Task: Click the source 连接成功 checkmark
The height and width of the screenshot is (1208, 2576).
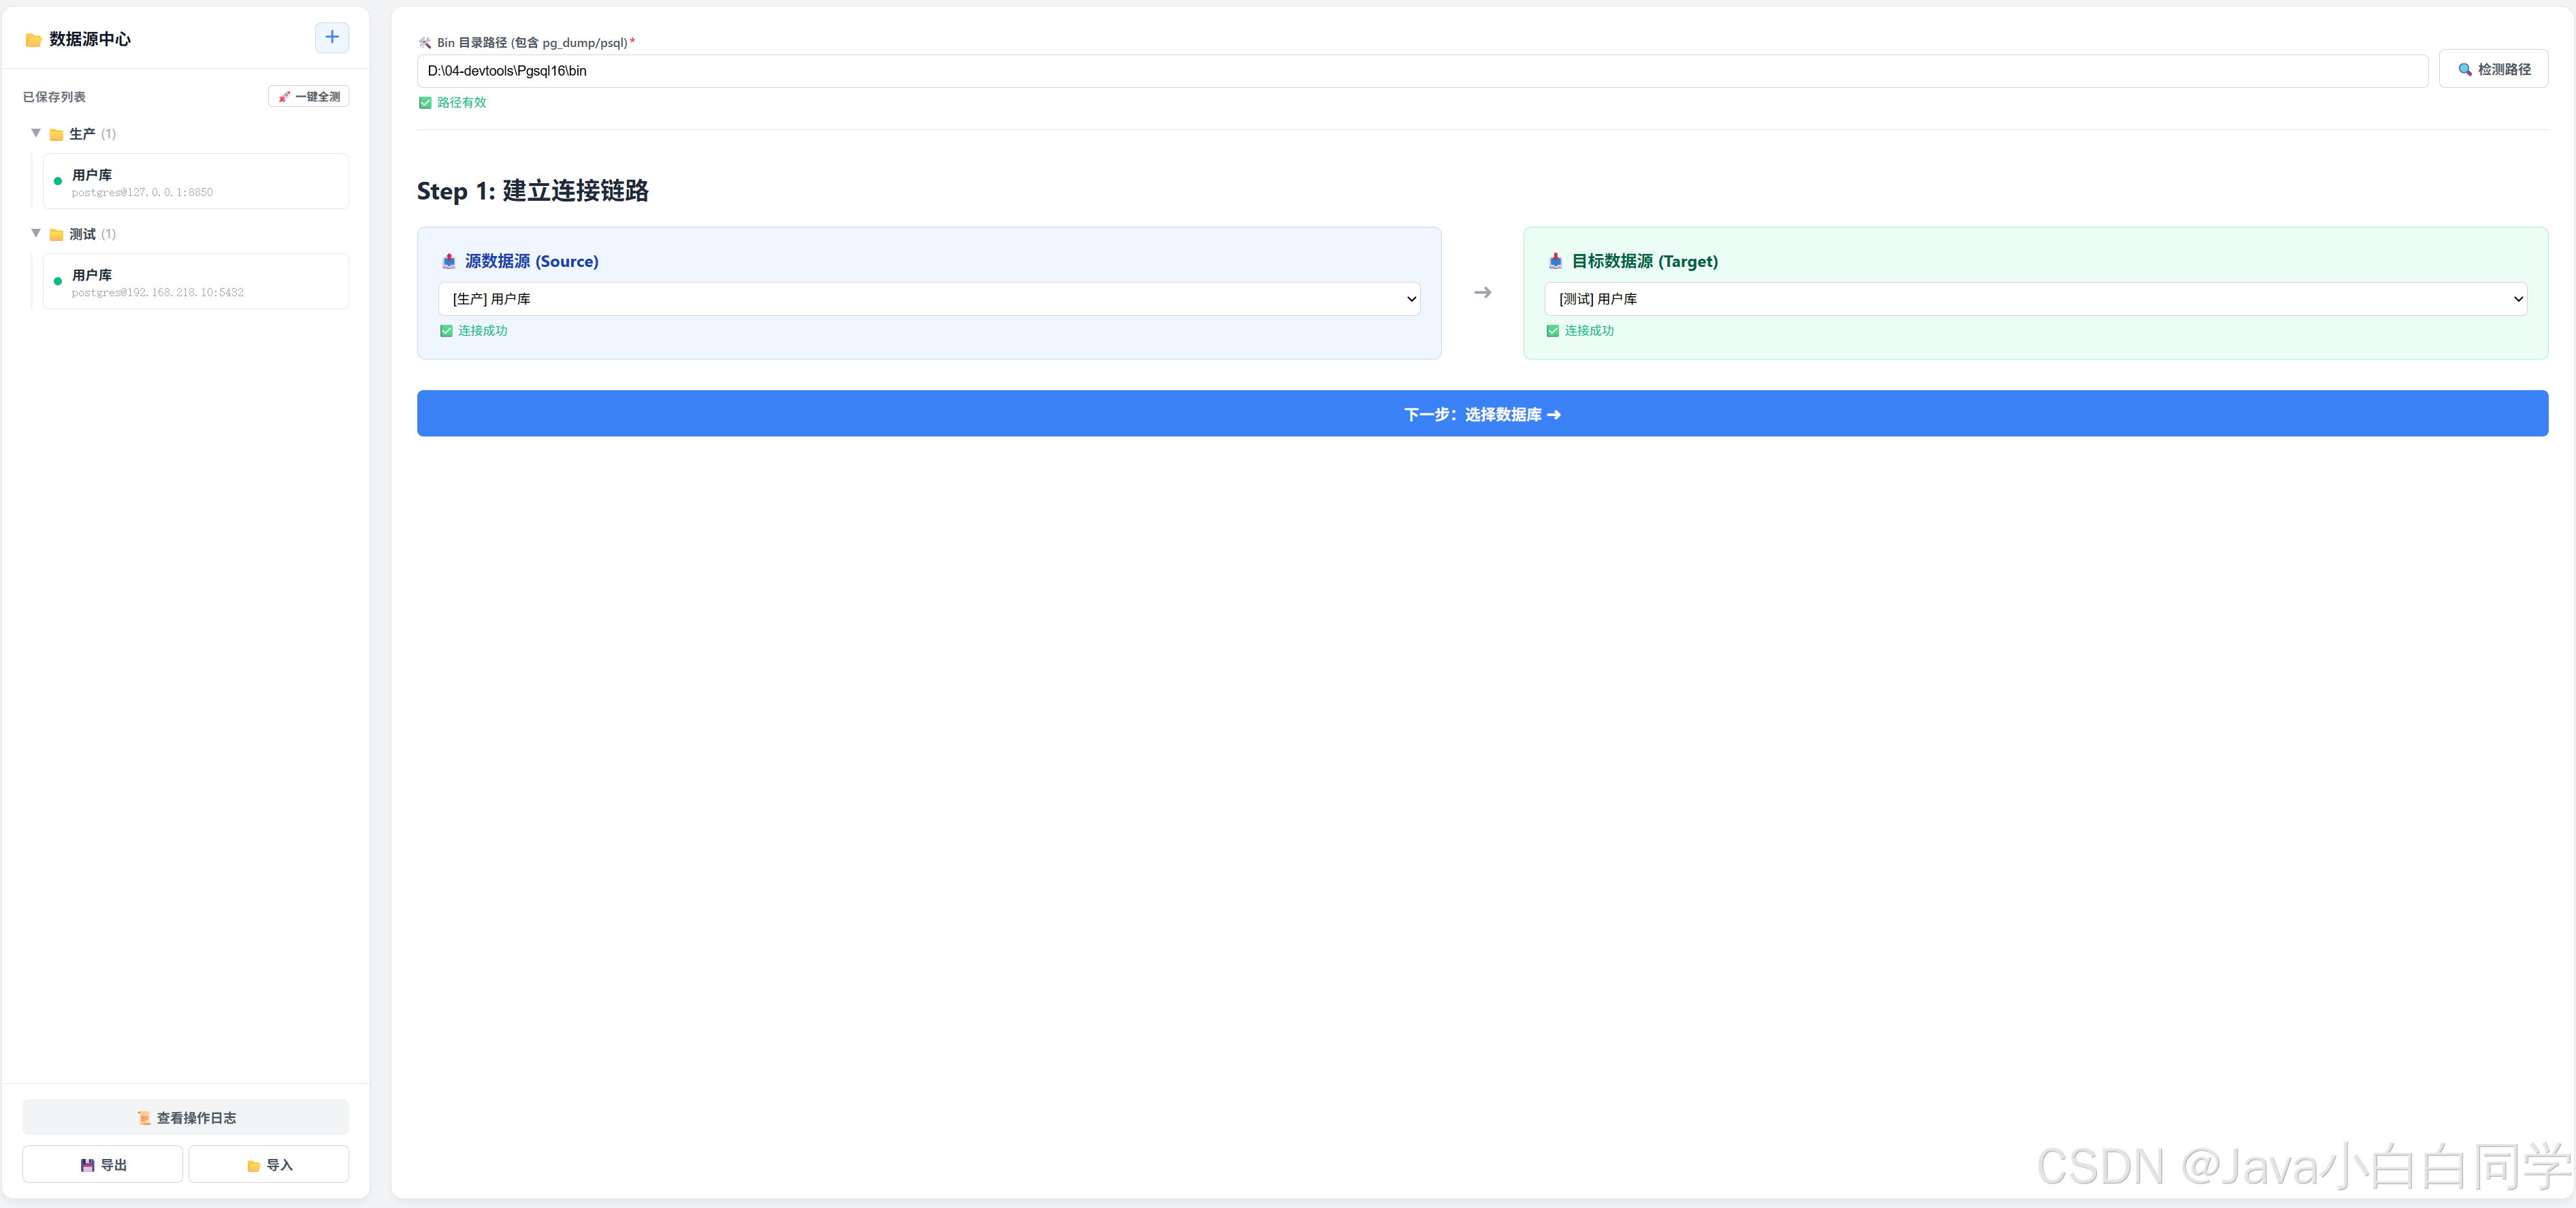Action: pyautogui.click(x=446, y=331)
